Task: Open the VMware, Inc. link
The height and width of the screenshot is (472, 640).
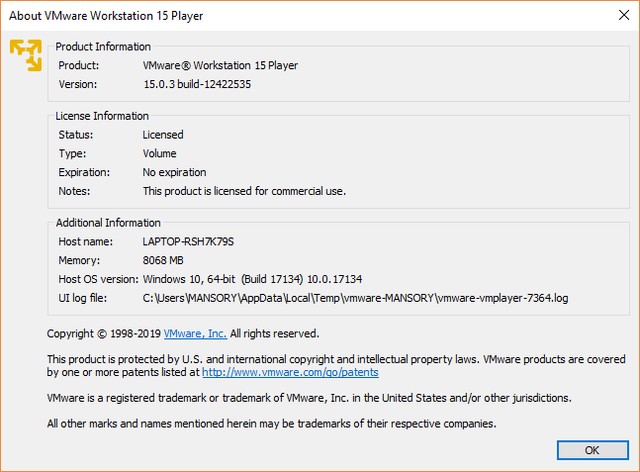Action: point(195,334)
